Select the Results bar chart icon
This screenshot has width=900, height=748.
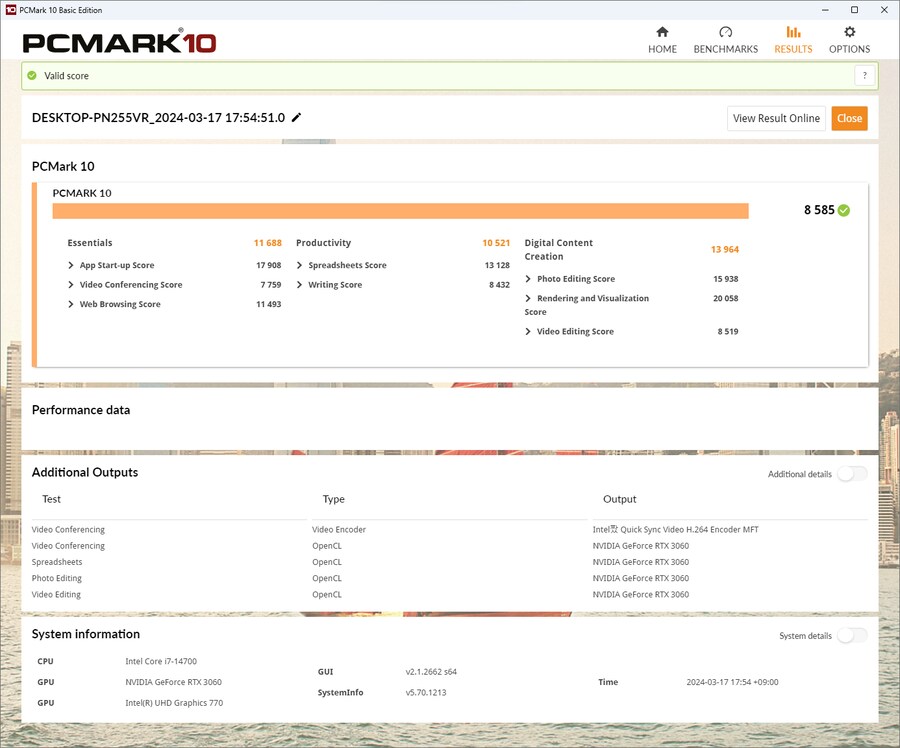click(x=793, y=32)
